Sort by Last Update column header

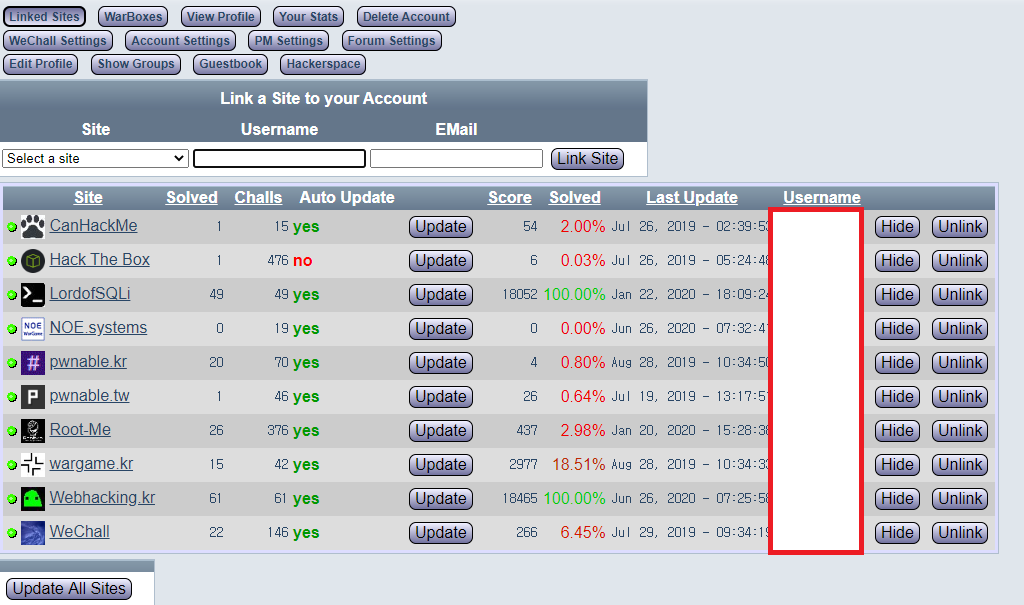coord(692,197)
